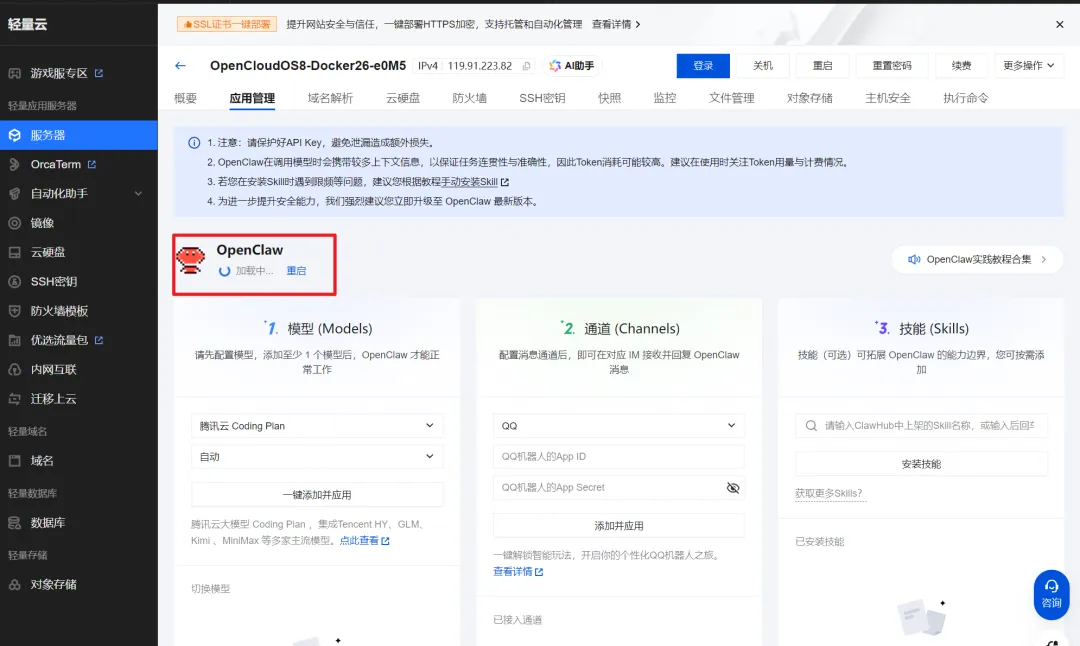Click the OpenClaw lobster icon
Viewport: 1080px width, 646px height.
point(191,260)
